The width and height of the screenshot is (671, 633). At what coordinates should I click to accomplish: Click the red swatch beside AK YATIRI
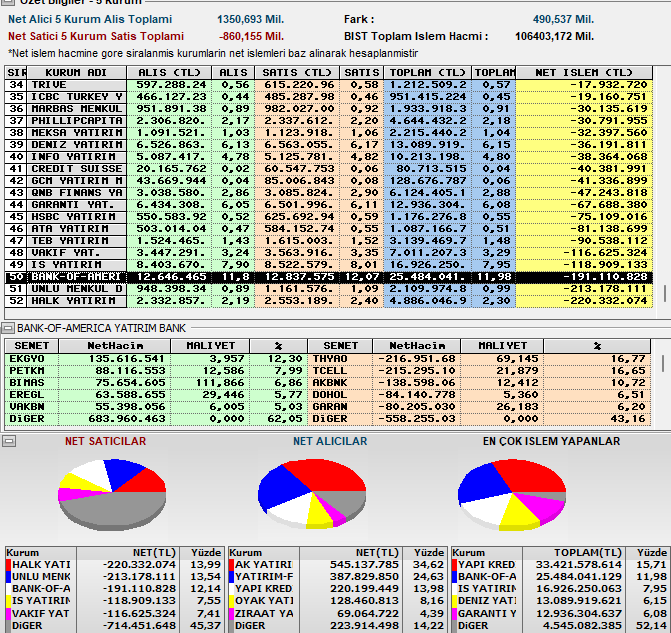(232, 565)
